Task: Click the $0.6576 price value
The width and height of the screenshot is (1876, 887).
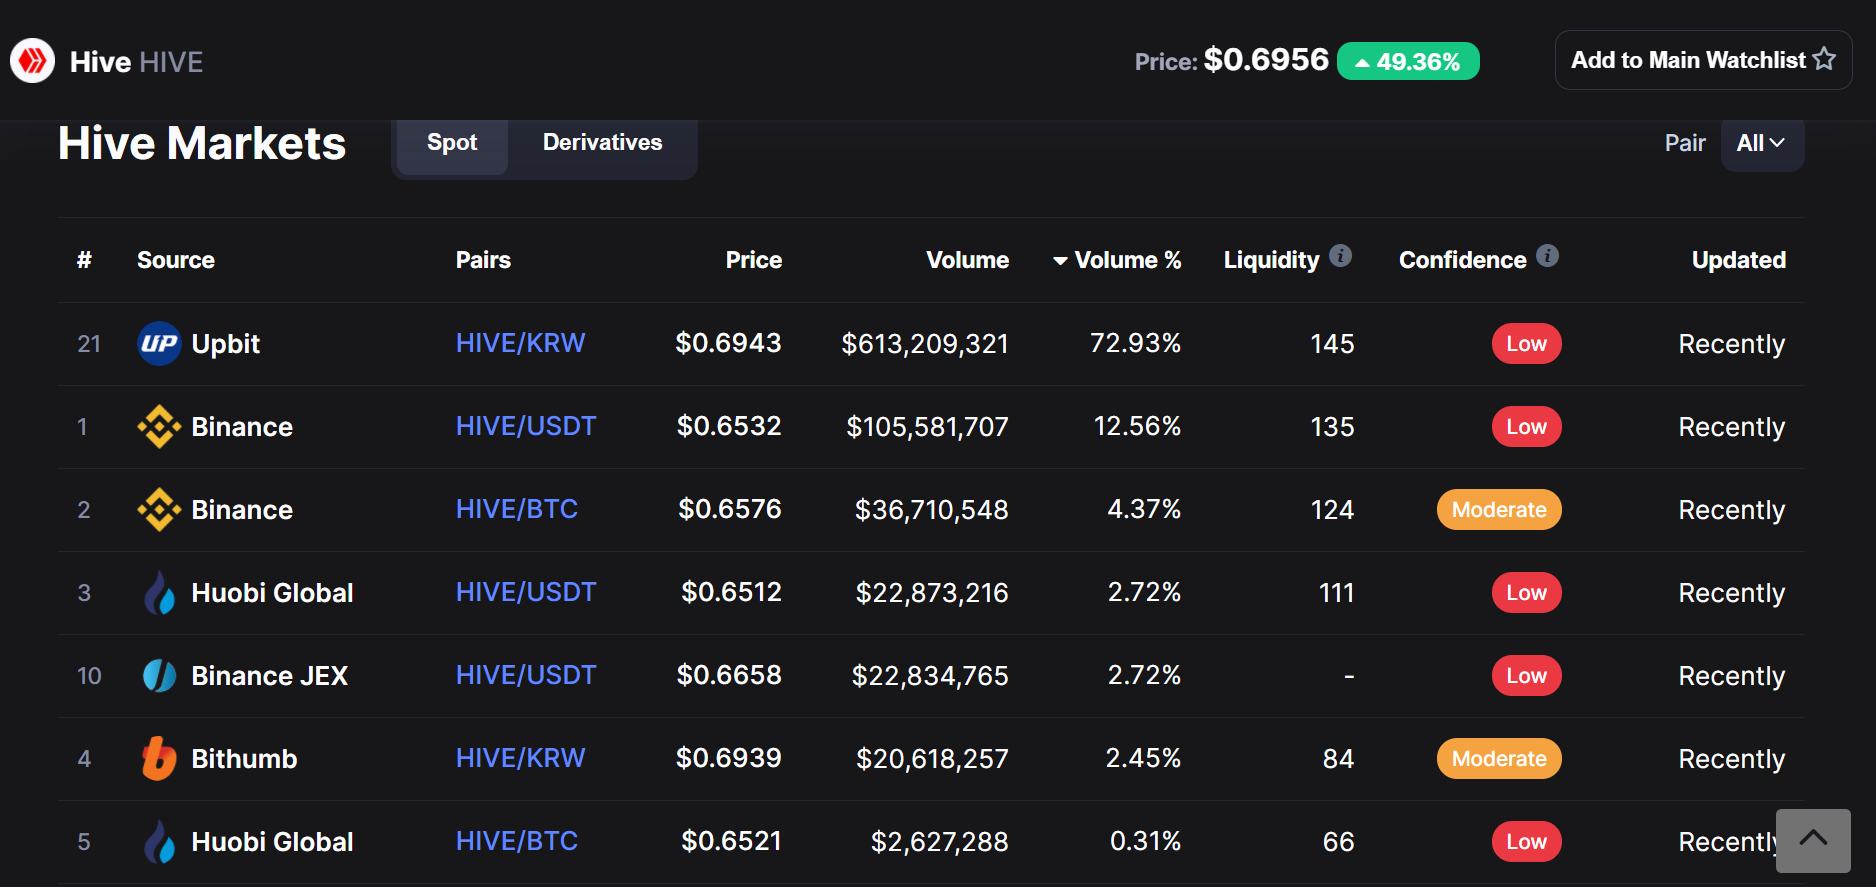Action: (x=730, y=509)
